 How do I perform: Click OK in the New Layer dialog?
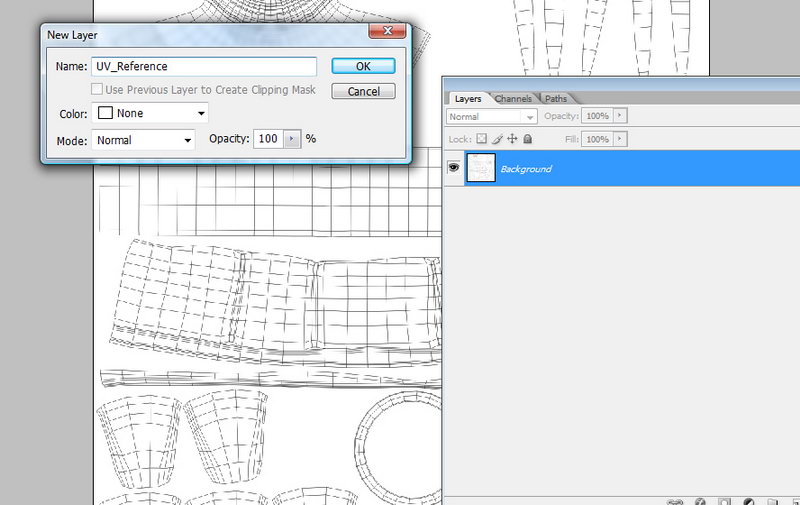coord(362,66)
